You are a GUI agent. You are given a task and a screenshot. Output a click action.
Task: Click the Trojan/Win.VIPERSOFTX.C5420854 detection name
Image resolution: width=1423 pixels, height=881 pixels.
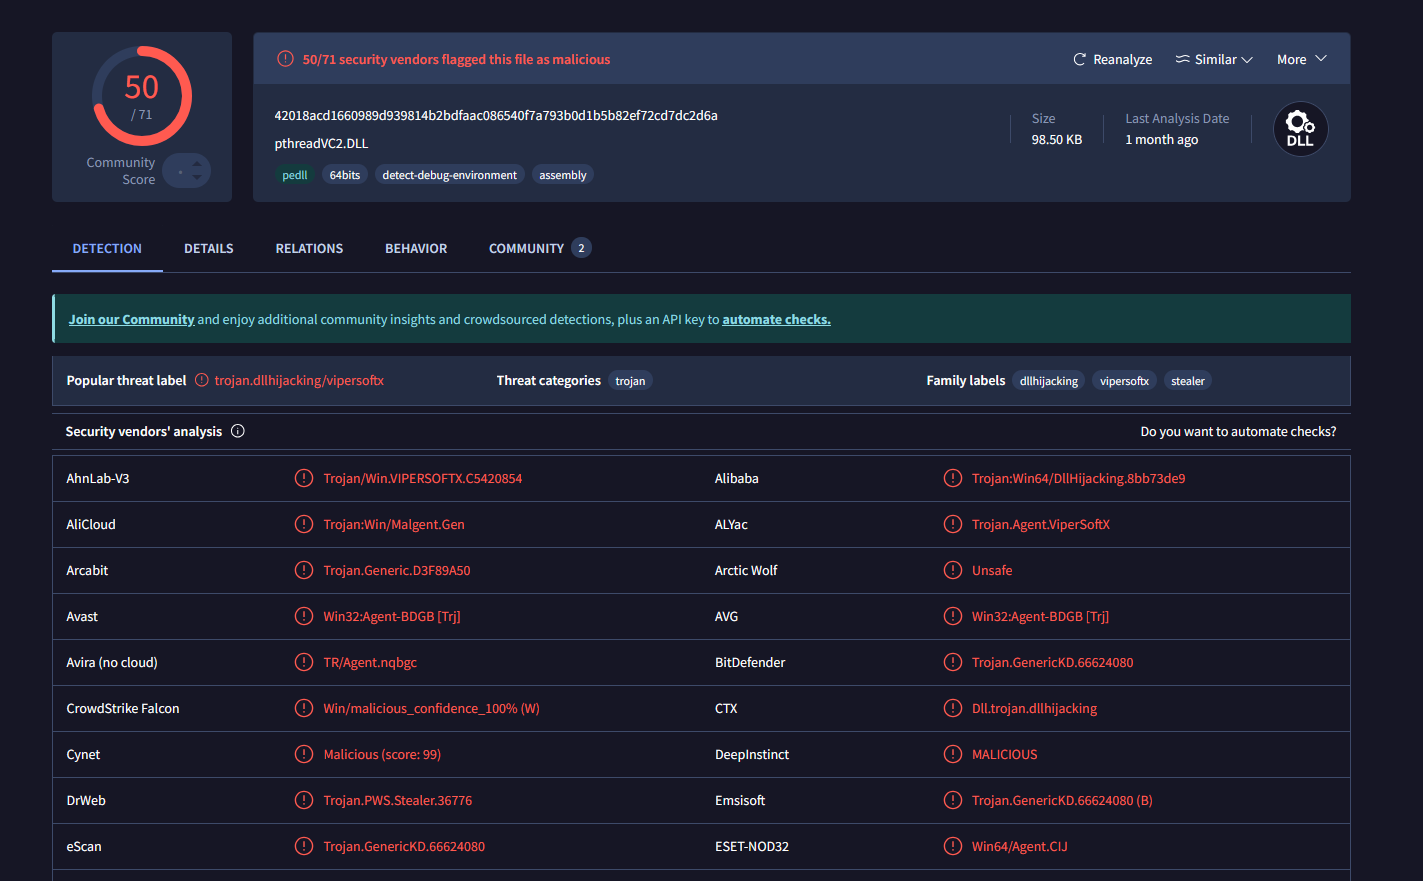tap(423, 478)
